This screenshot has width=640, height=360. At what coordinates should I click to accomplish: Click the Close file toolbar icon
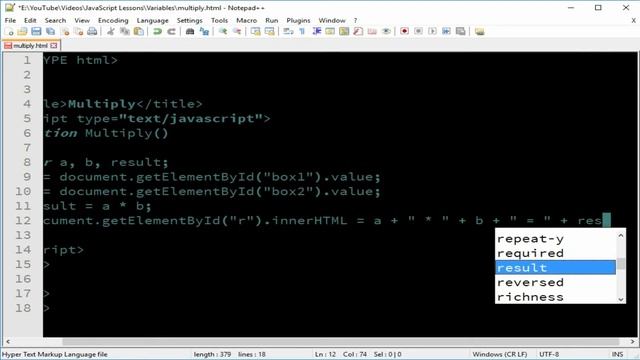(x=65, y=31)
